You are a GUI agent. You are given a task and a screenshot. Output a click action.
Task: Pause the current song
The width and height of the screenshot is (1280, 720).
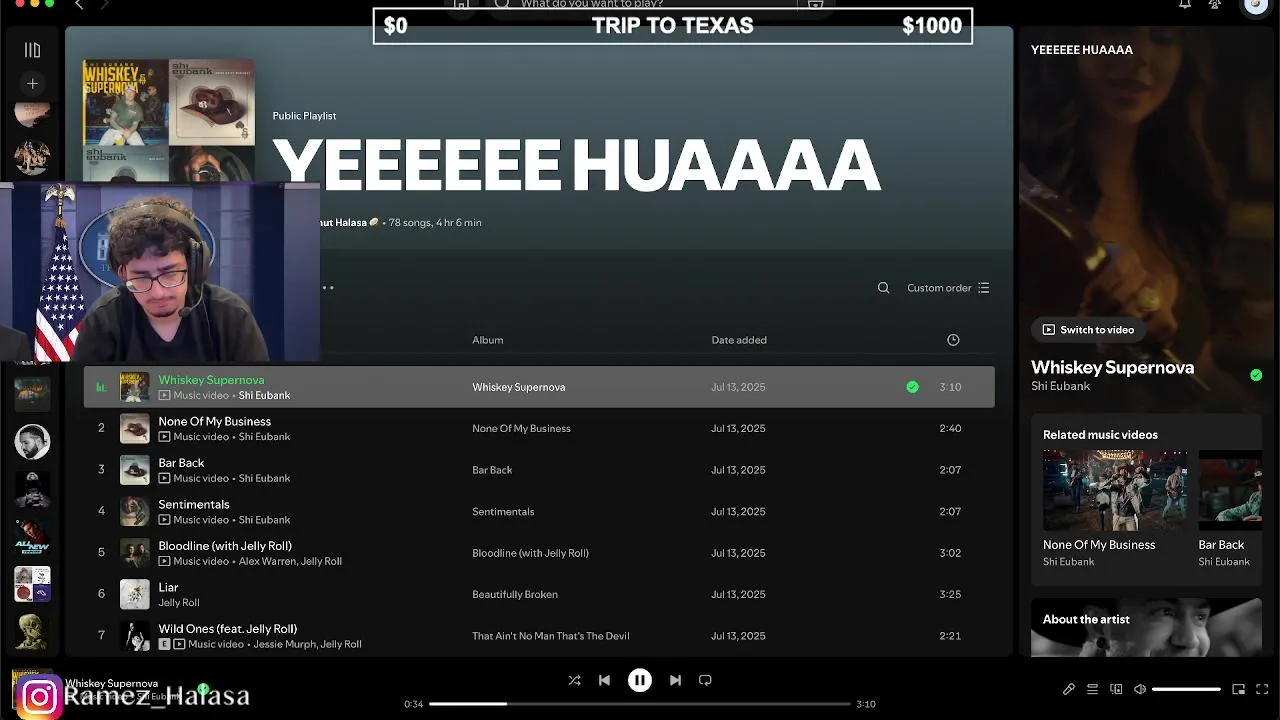(x=640, y=680)
